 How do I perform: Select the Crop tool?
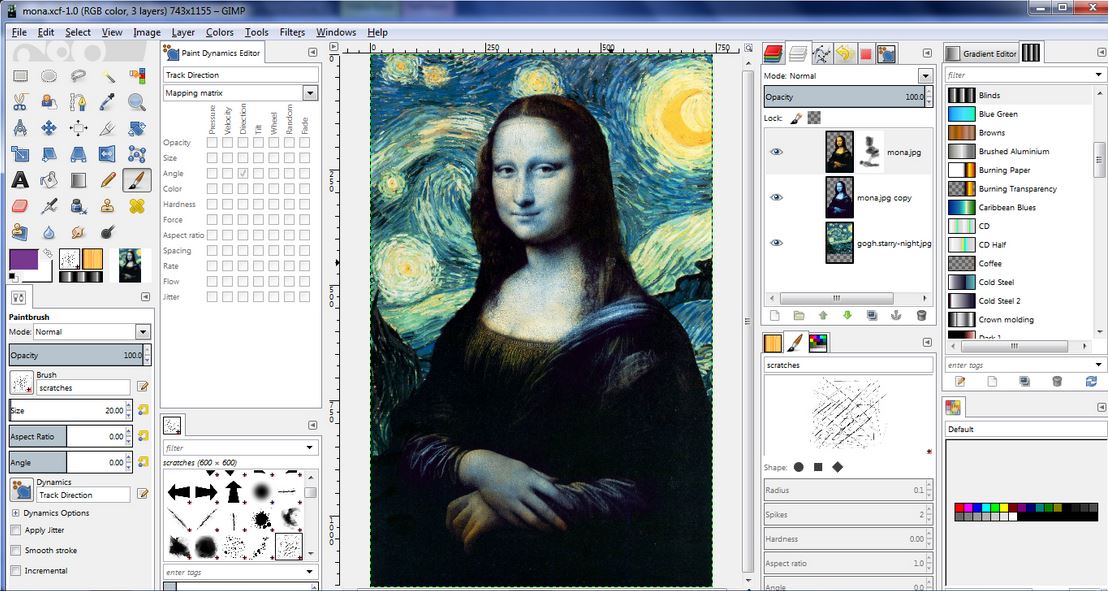point(108,128)
